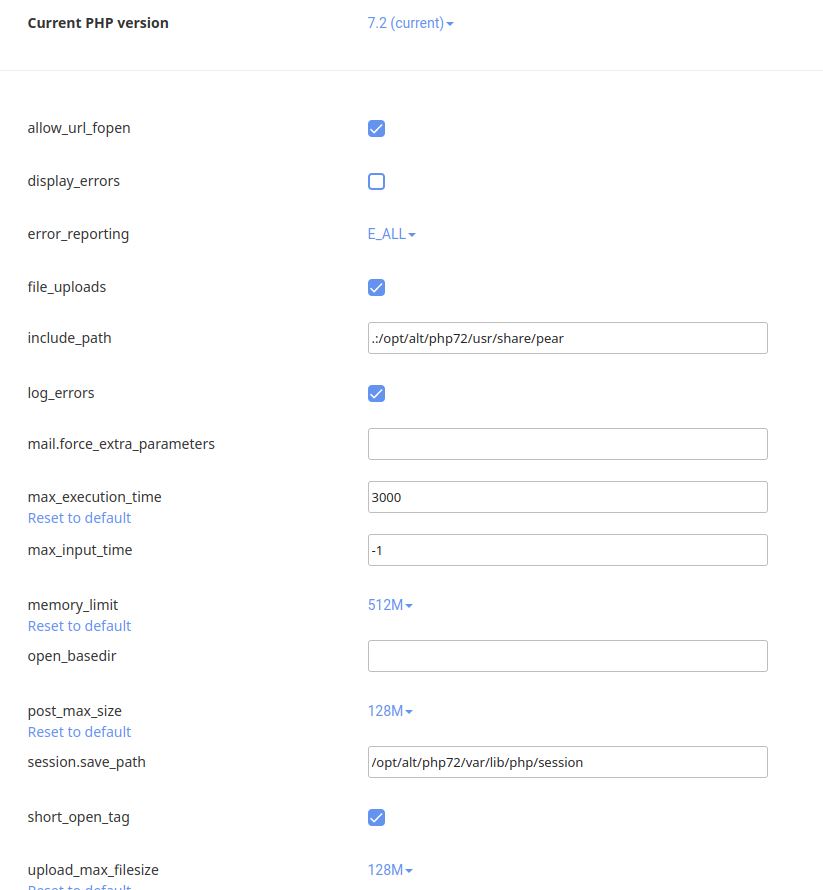
Task: Focus the mail.force_extra_parameters input box
Action: click(567, 444)
